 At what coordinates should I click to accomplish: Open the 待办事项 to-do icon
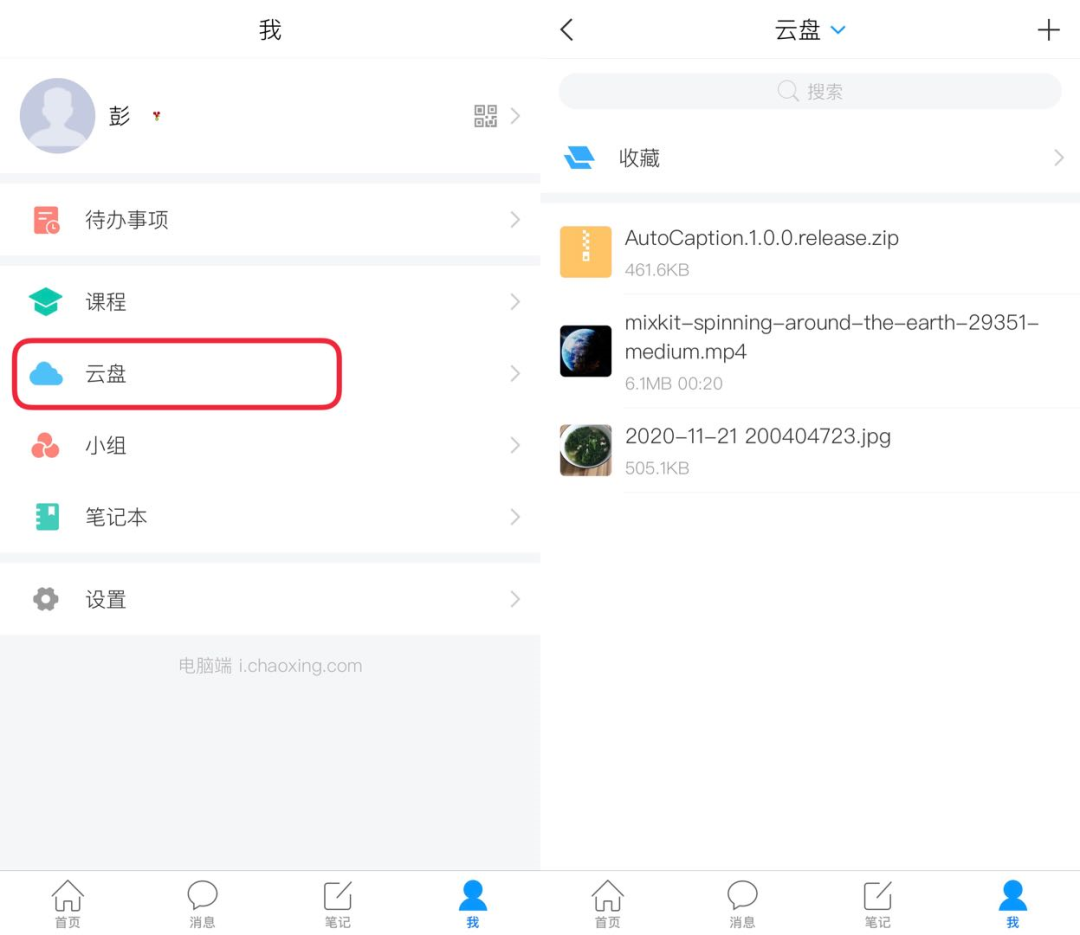[x=46, y=220]
